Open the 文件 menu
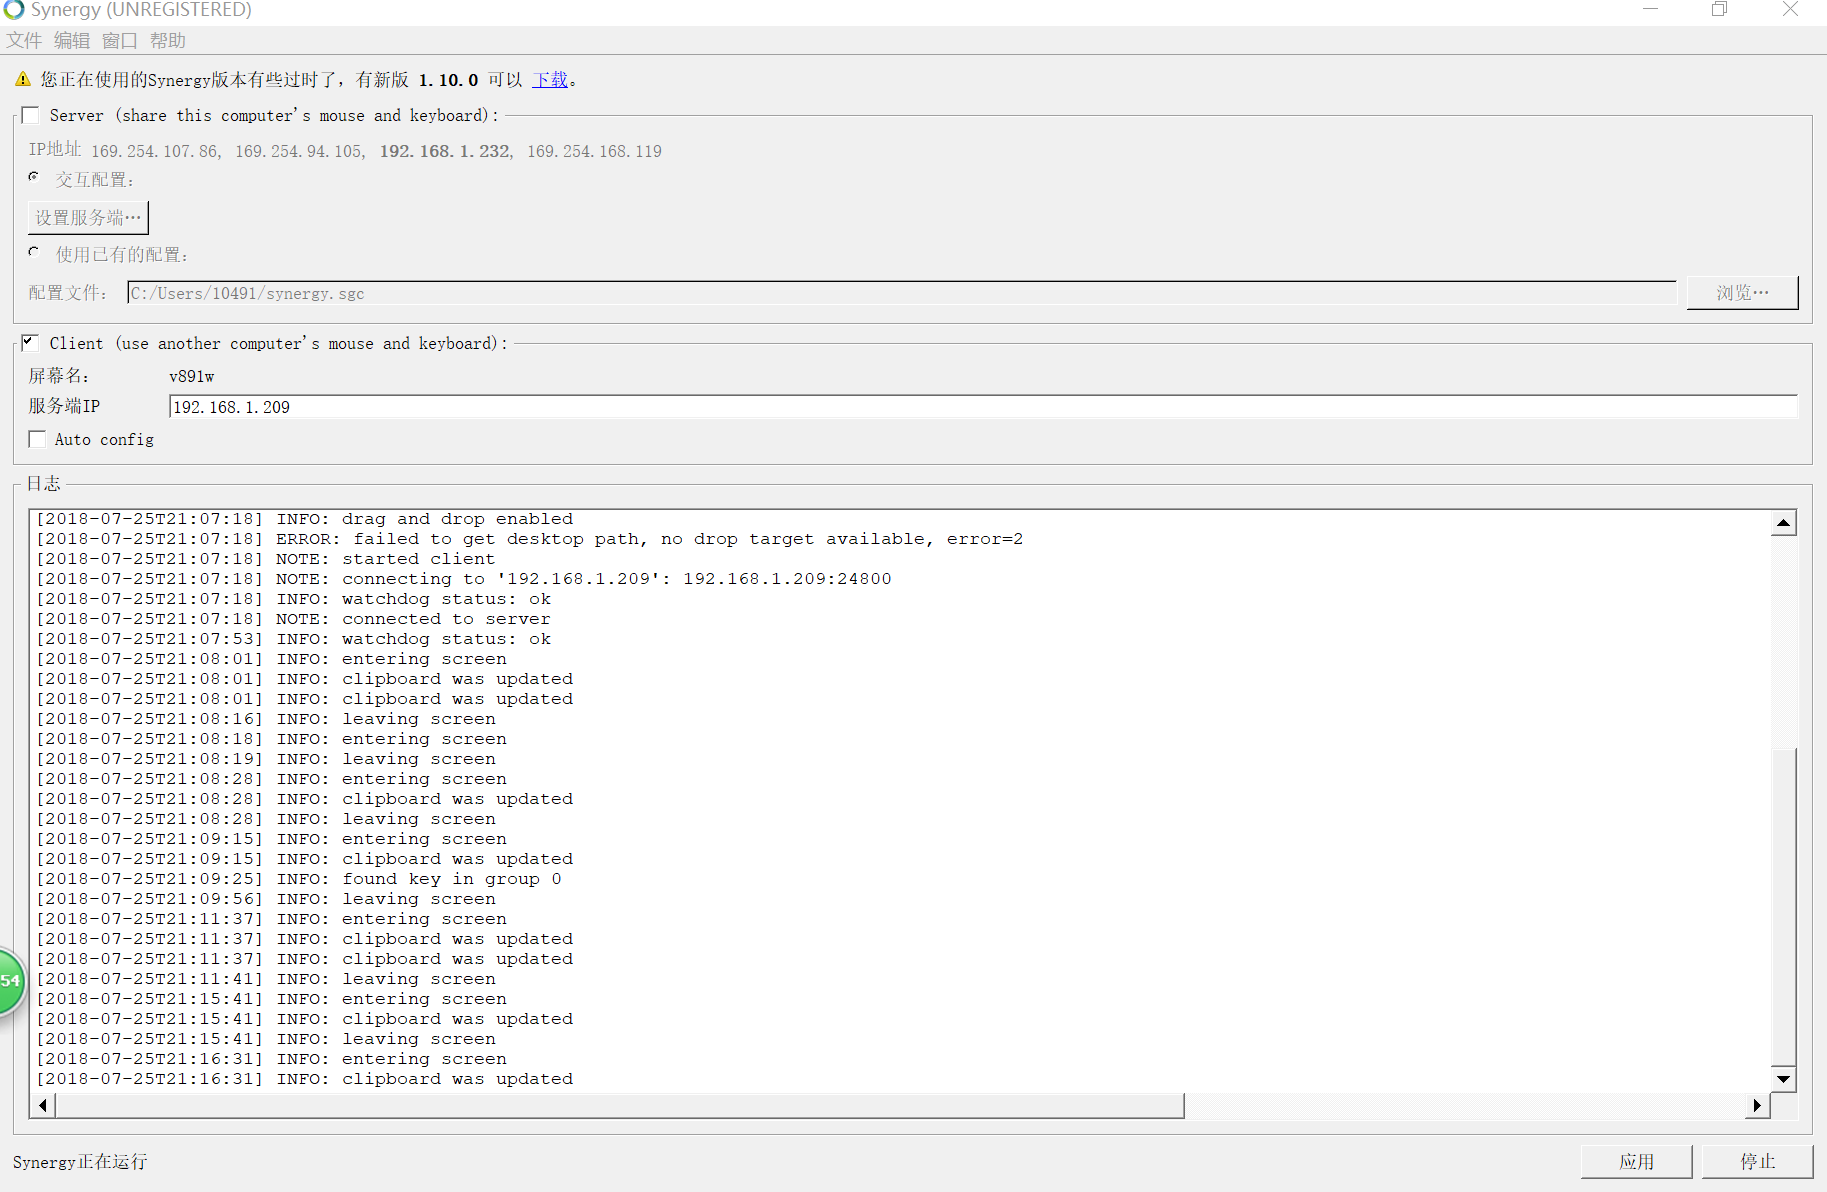The image size is (1827, 1192). [x=24, y=40]
